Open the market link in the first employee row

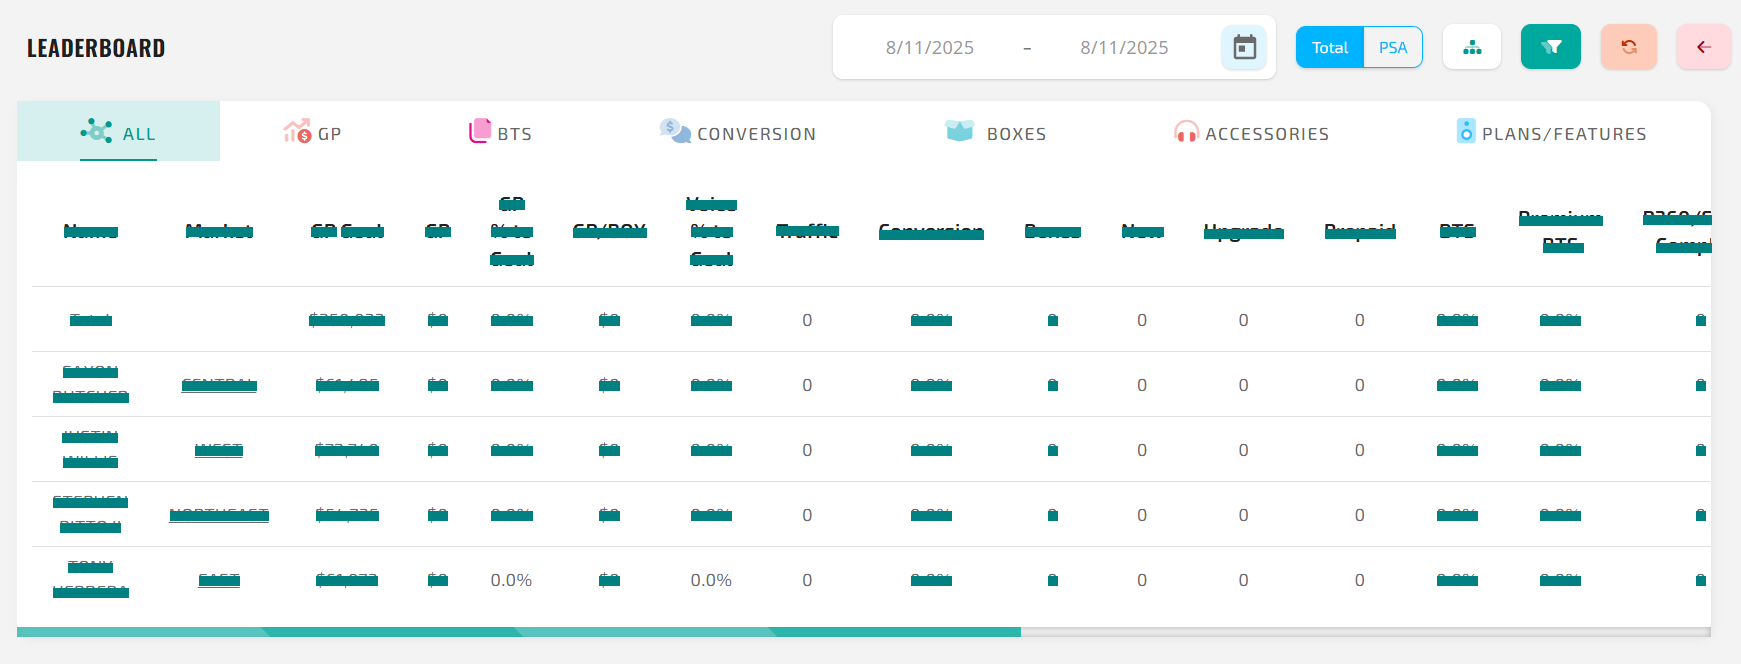[219, 385]
